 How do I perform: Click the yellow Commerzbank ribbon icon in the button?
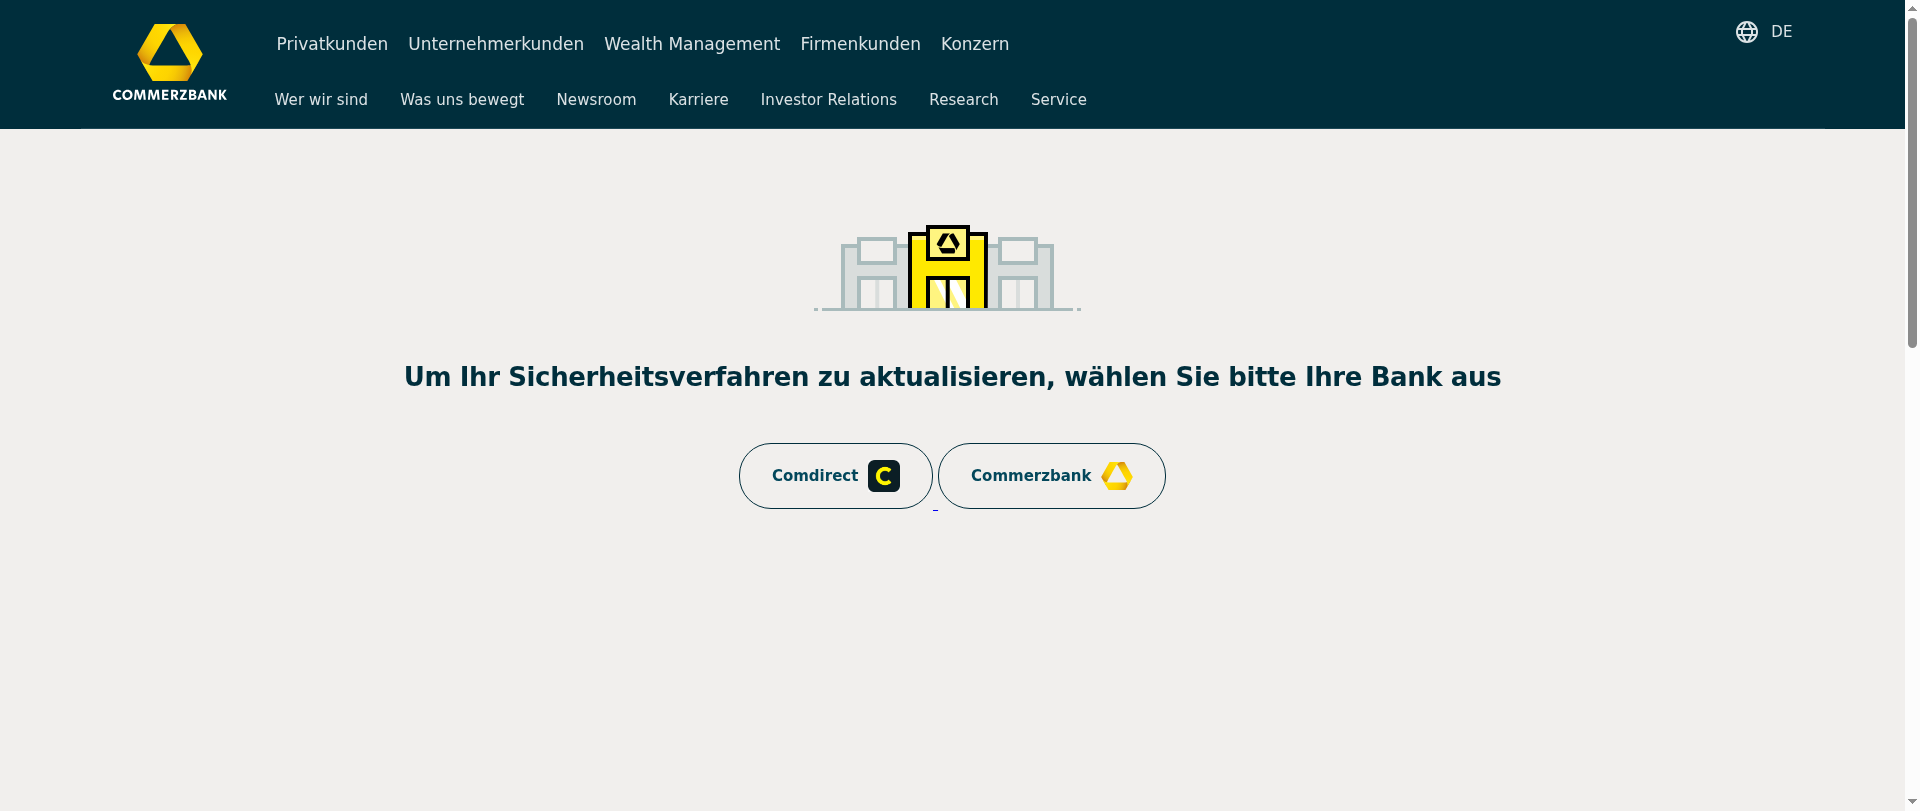click(1117, 476)
